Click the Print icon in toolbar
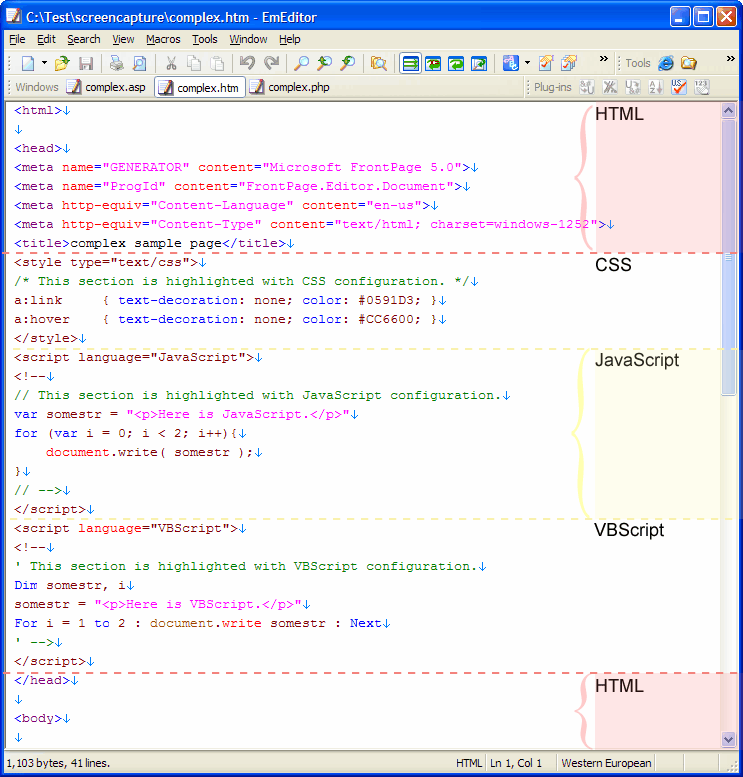 (x=116, y=63)
